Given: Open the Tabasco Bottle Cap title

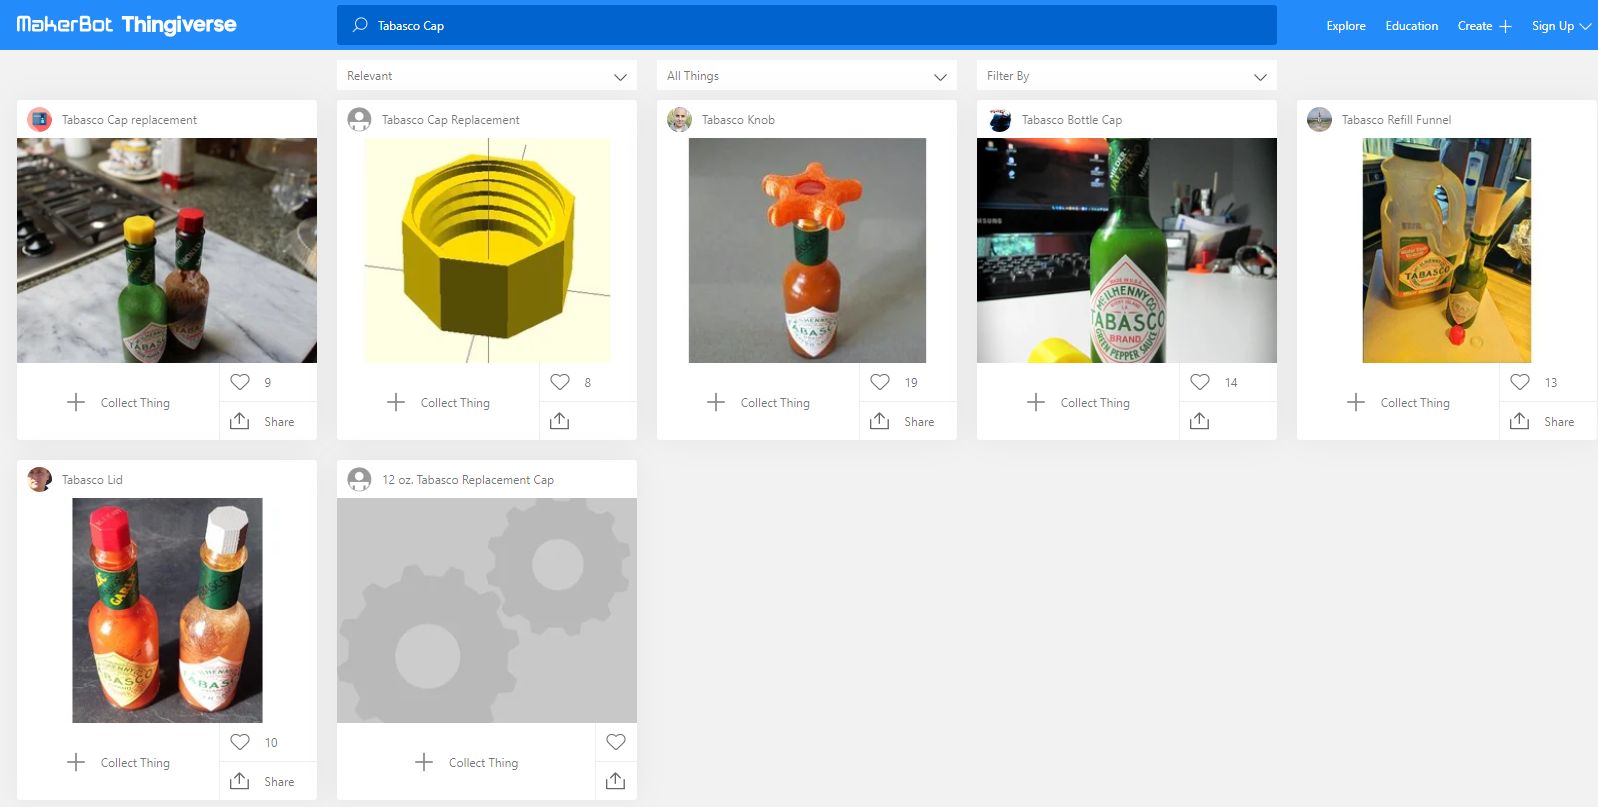Looking at the screenshot, I should click(x=1072, y=120).
